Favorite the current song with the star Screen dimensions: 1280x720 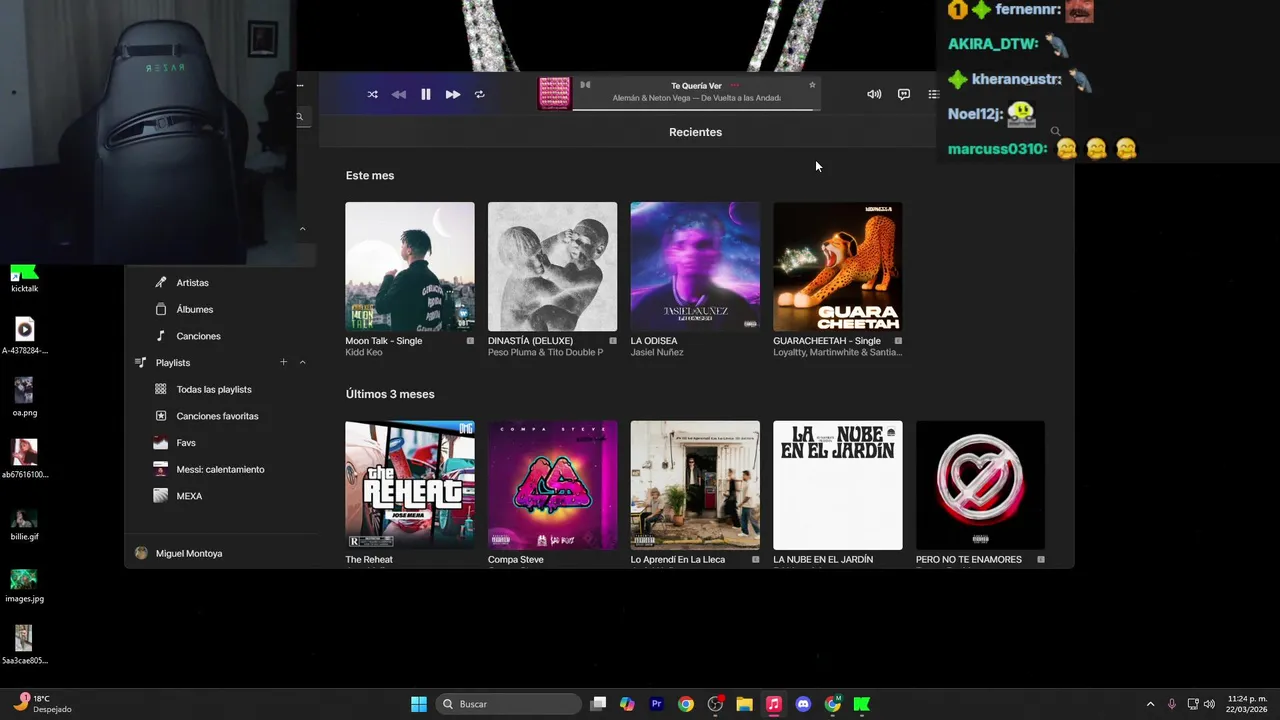click(812, 85)
